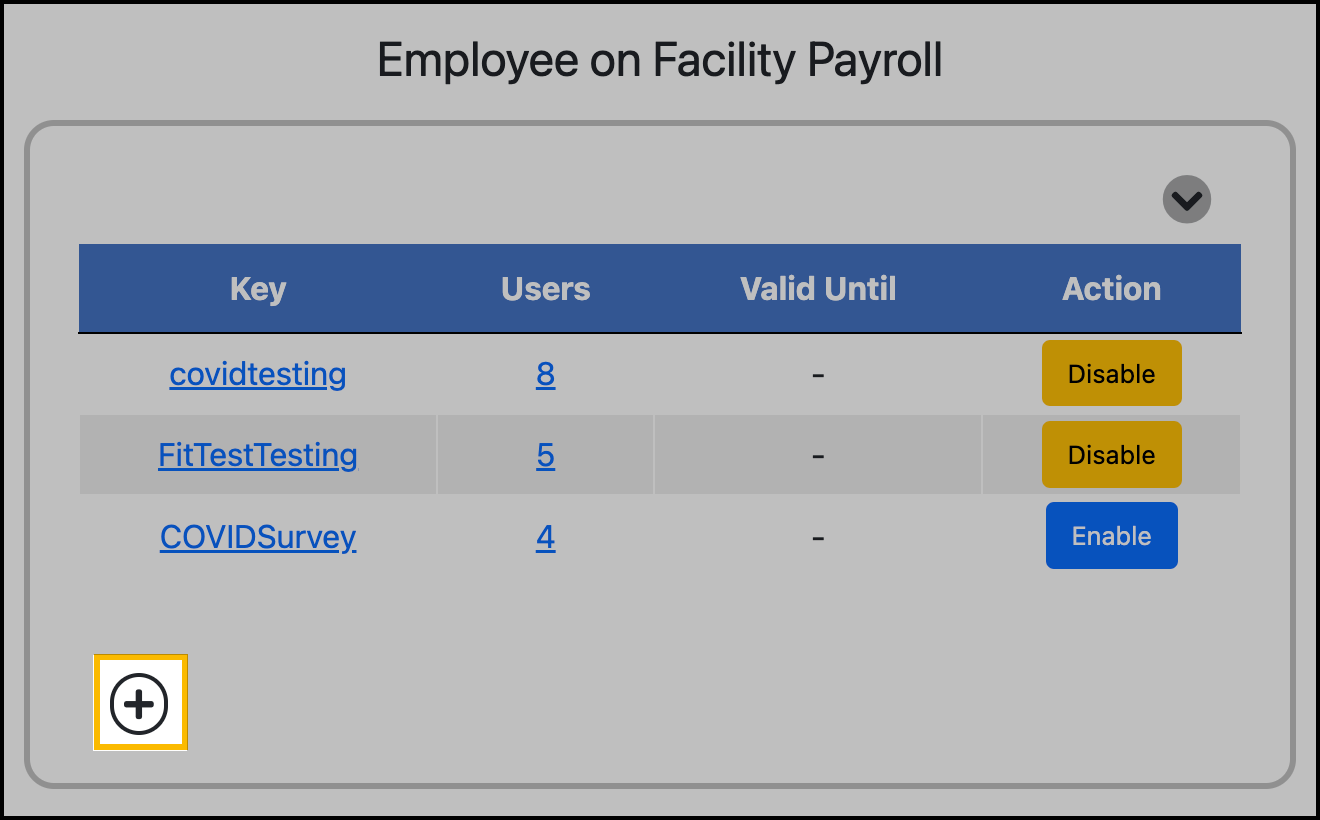Click the covidtesting row's Valid Until dash

click(817, 373)
